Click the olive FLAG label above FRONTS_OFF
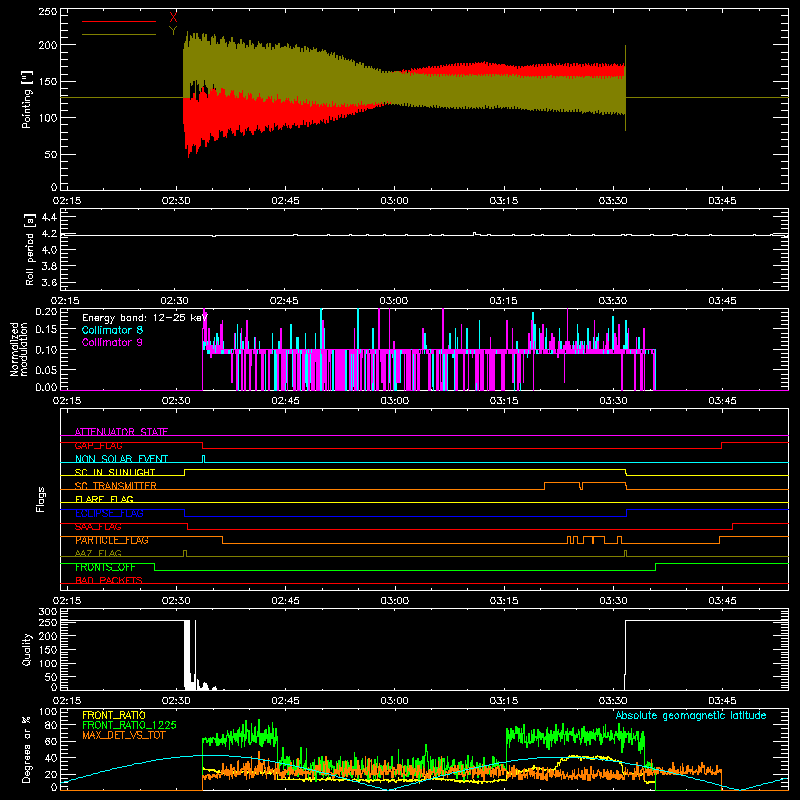Image resolution: width=800 pixels, height=800 pixels. [x=98, y=553]
